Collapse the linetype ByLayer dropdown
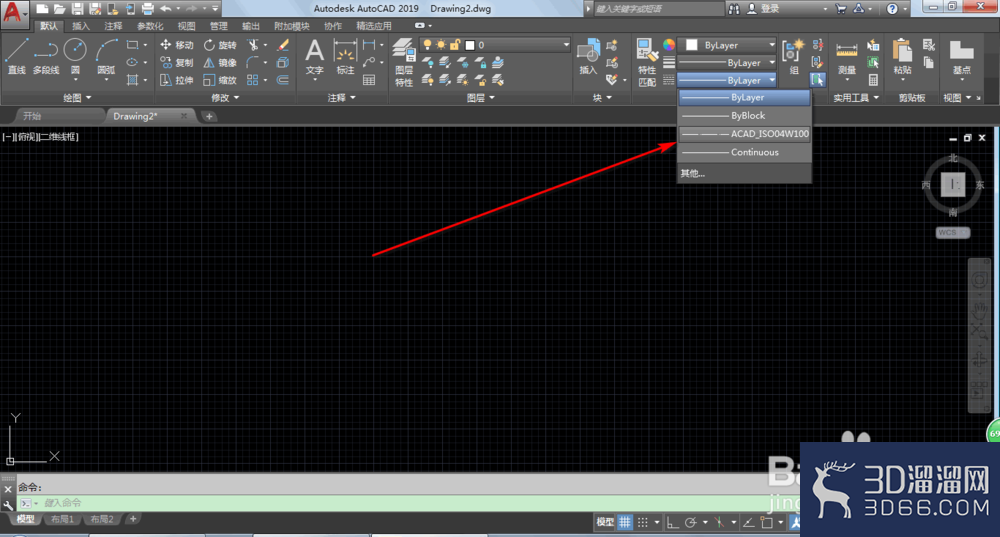Image resolution: width=1000 pixels, height=537 pixels. (x=727, y=80)
